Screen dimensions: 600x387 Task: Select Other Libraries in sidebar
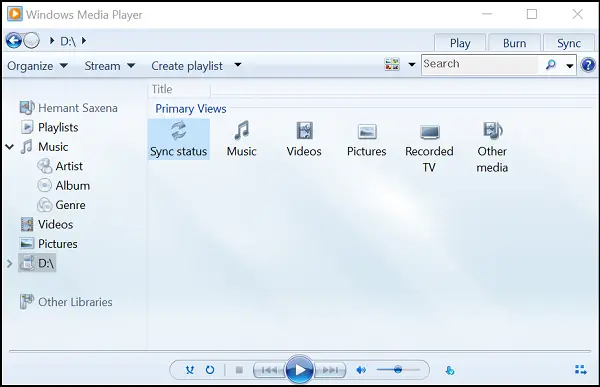66,302
